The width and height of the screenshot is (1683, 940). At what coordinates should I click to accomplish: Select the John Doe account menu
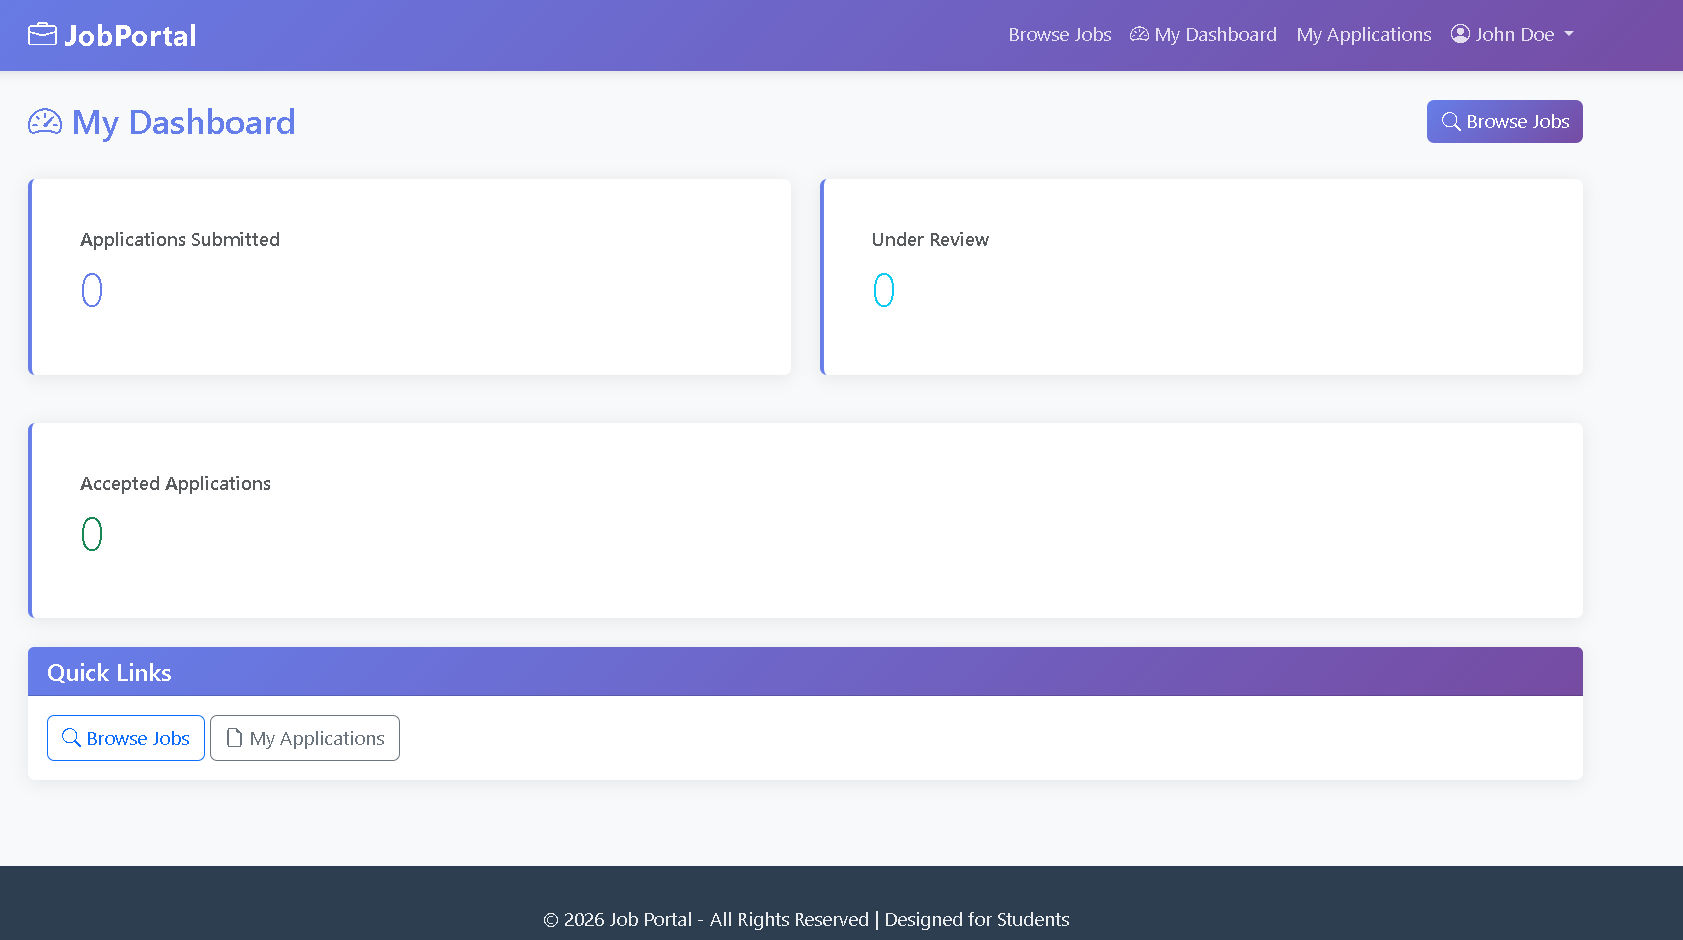[1512, 34]
